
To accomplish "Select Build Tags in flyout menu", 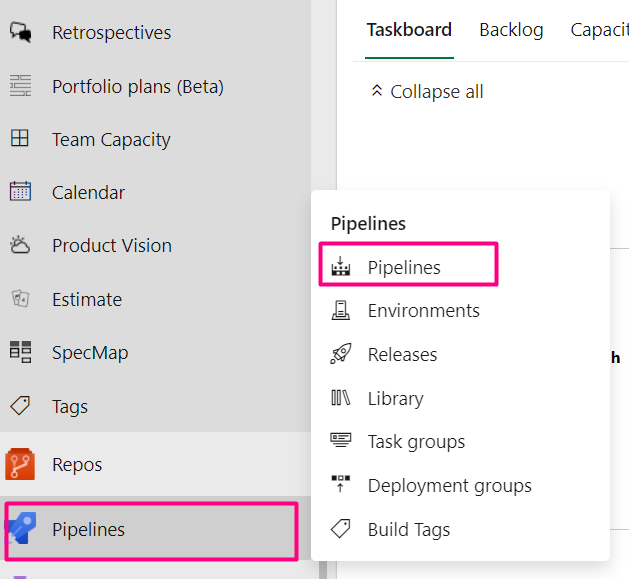I will 408,530.
